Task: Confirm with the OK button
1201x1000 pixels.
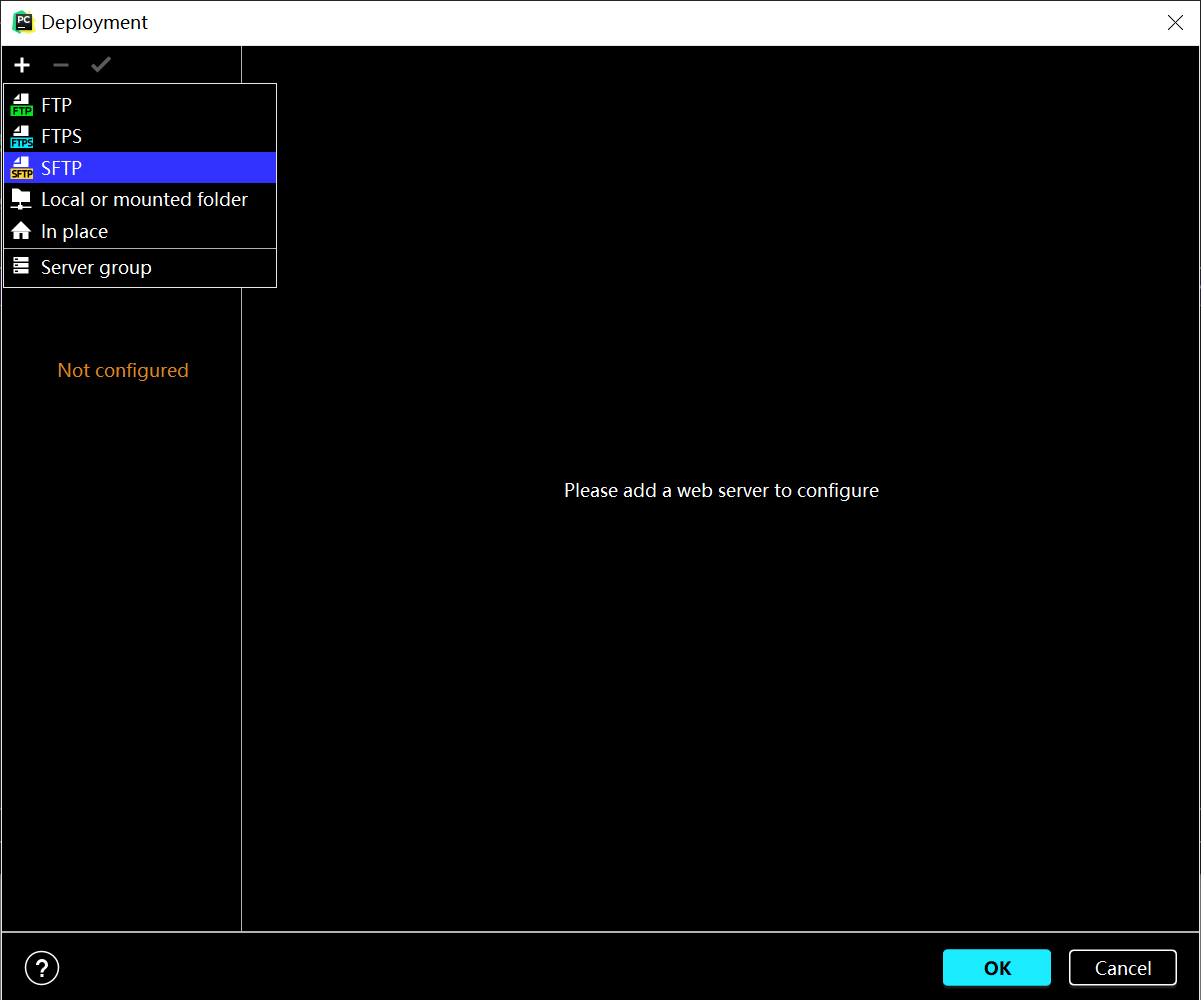Action: coord(997,968)
